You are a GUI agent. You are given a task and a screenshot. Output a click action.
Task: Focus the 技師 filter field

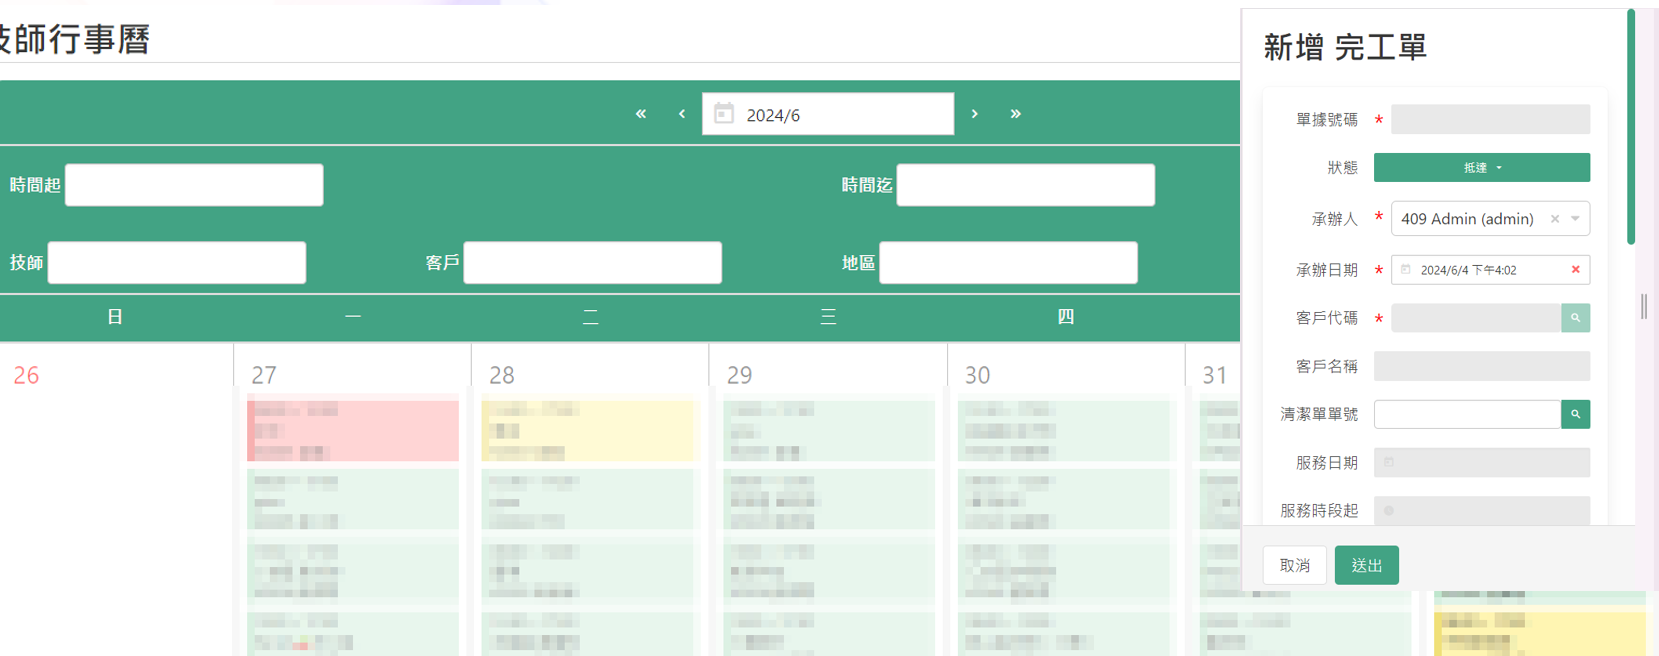pos(177,262)
